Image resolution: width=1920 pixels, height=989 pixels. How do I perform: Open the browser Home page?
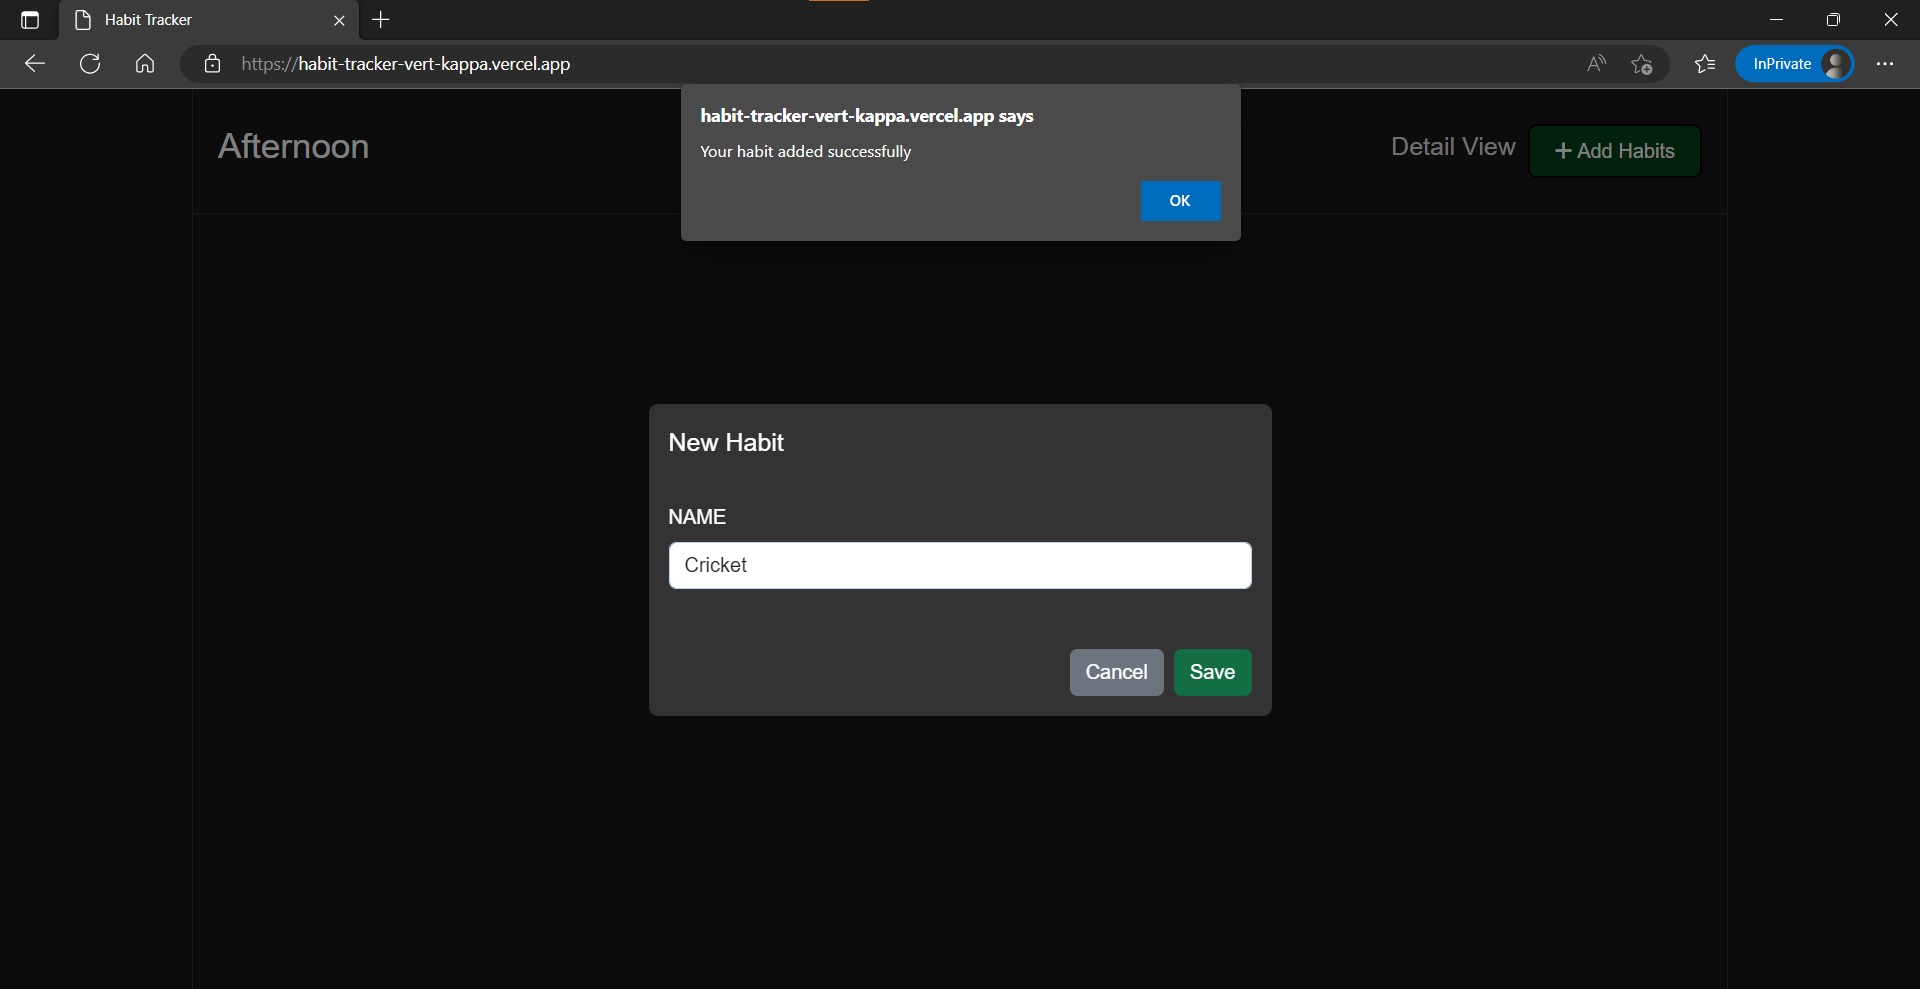[144, 63]
